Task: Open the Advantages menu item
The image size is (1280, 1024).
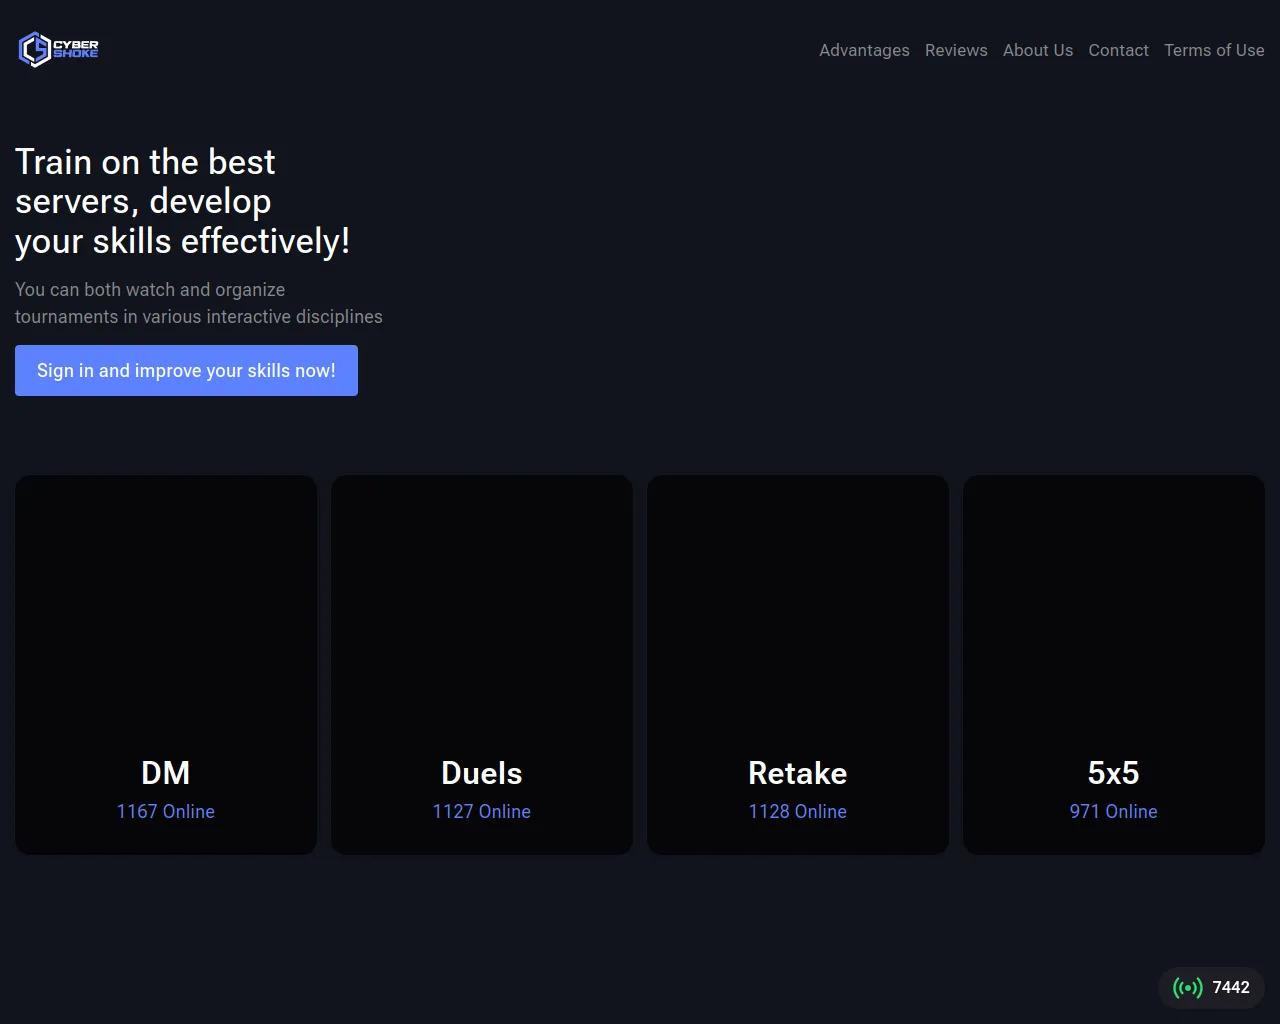Action: point(864,50)
